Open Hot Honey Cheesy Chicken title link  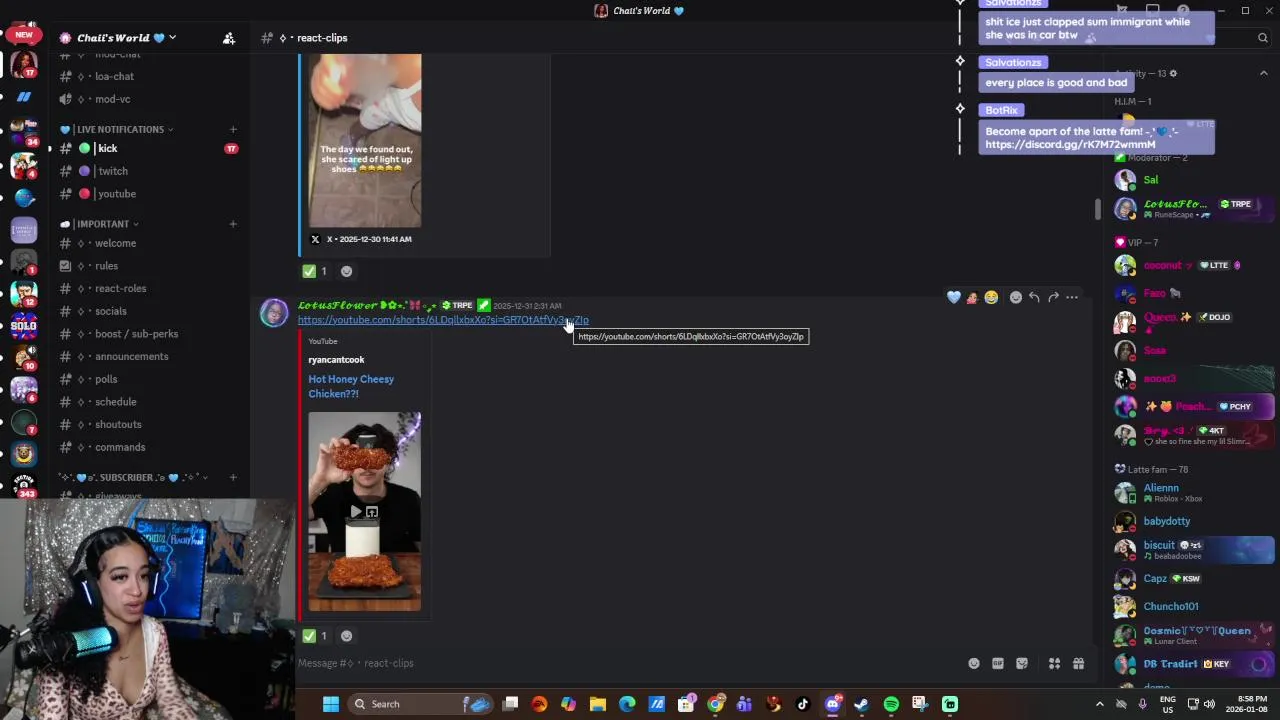click(x=351, y=386)
